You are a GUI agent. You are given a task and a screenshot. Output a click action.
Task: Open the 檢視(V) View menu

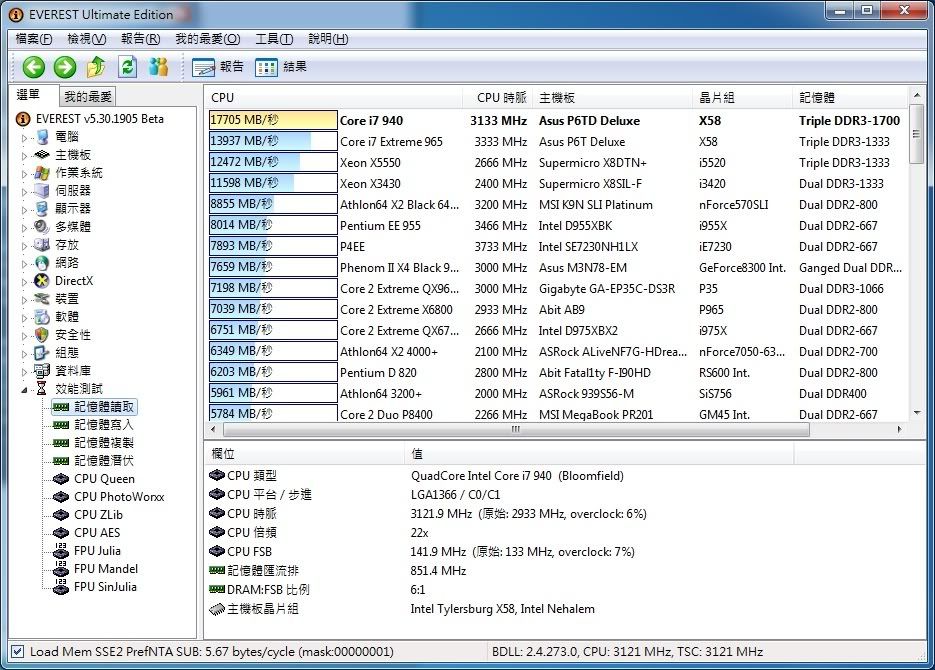point(86,39)
